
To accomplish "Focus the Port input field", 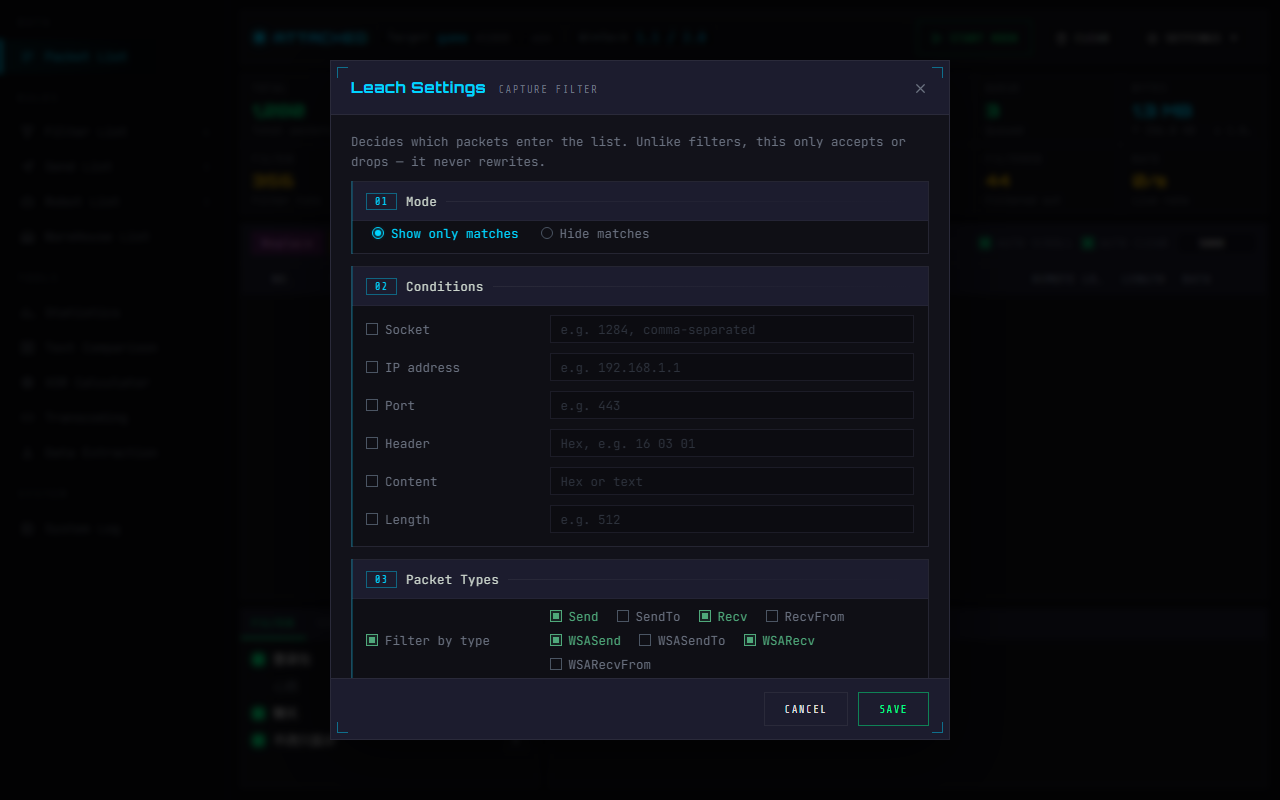I will 732,405.
